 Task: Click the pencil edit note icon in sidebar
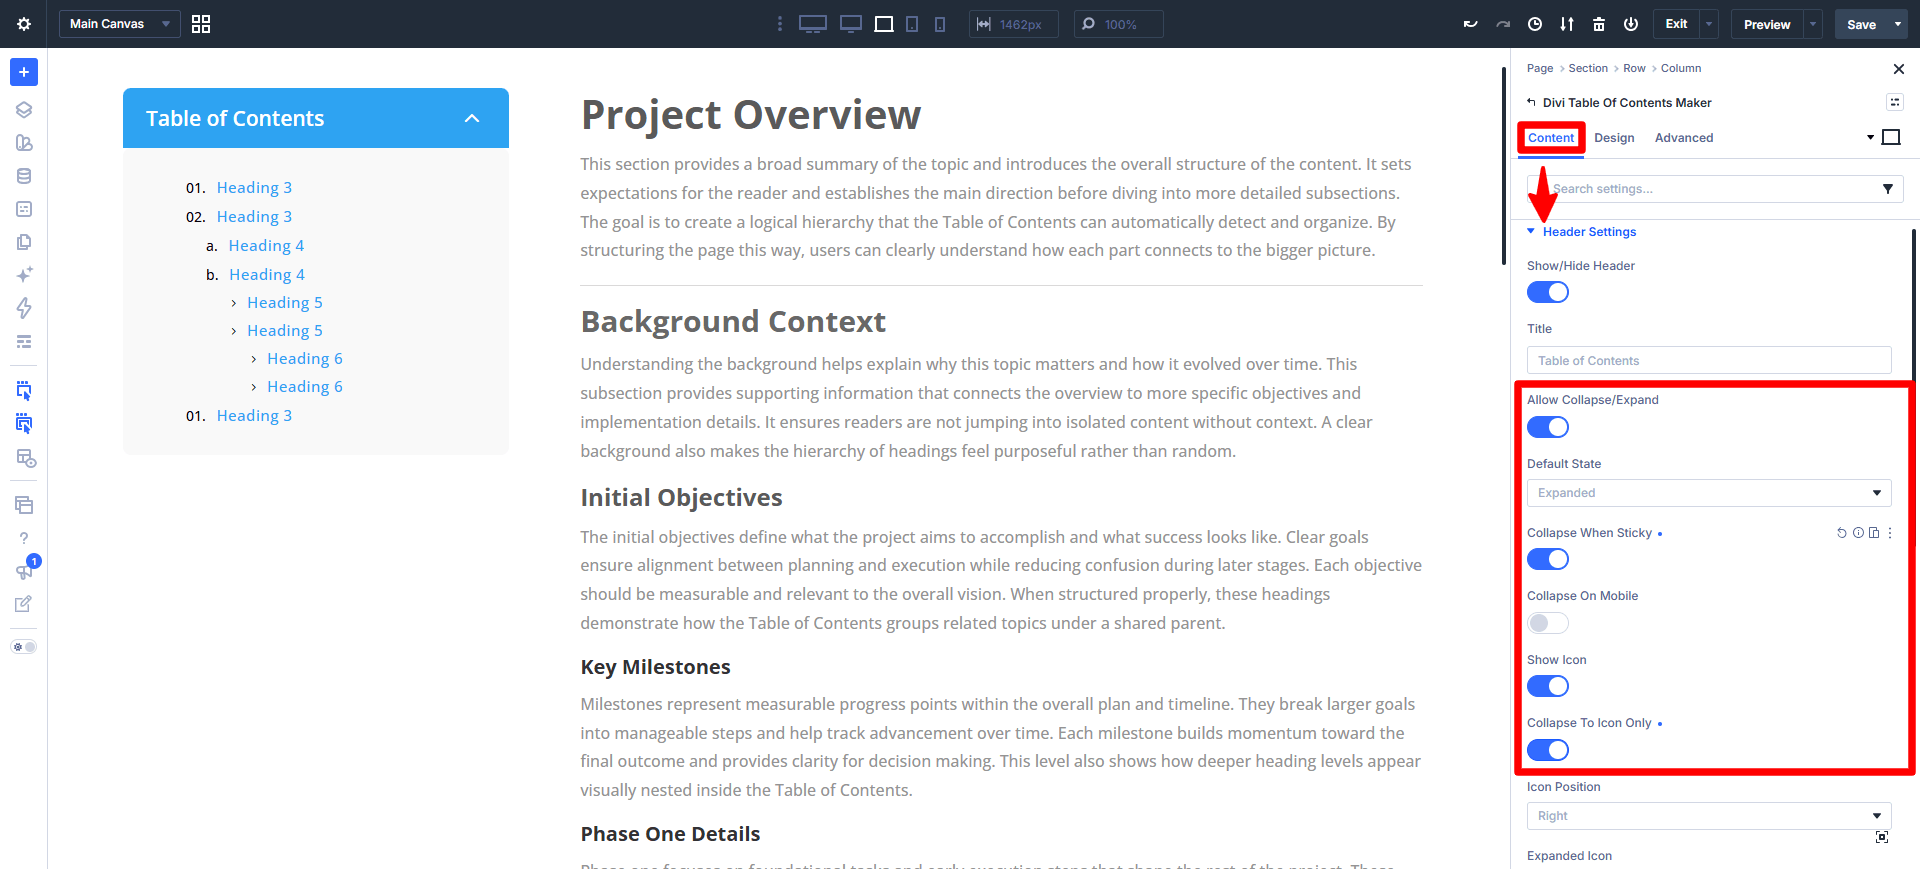coord(24,604)
